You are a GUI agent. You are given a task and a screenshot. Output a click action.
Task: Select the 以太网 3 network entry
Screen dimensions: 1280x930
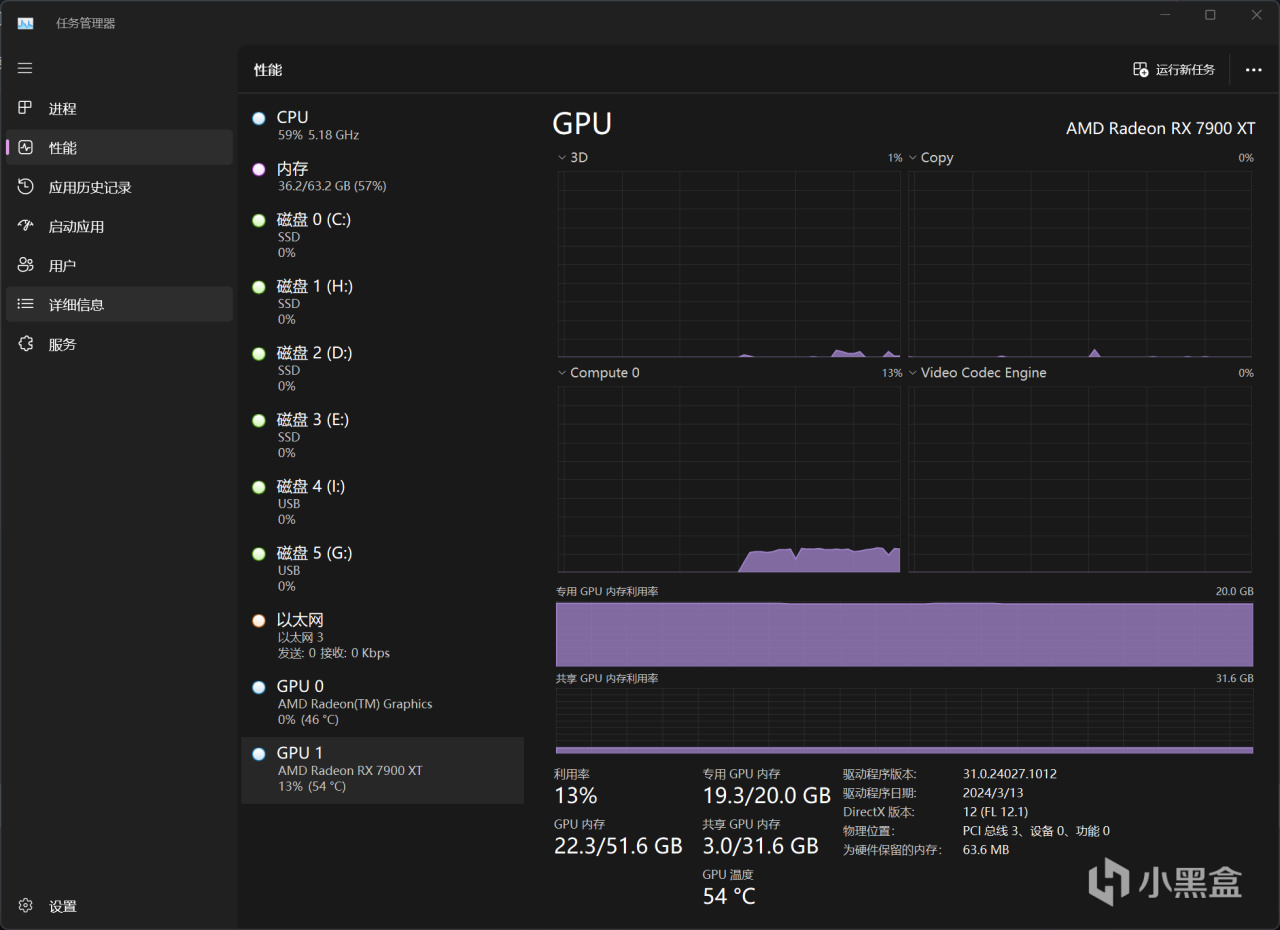tap(382, 636)
